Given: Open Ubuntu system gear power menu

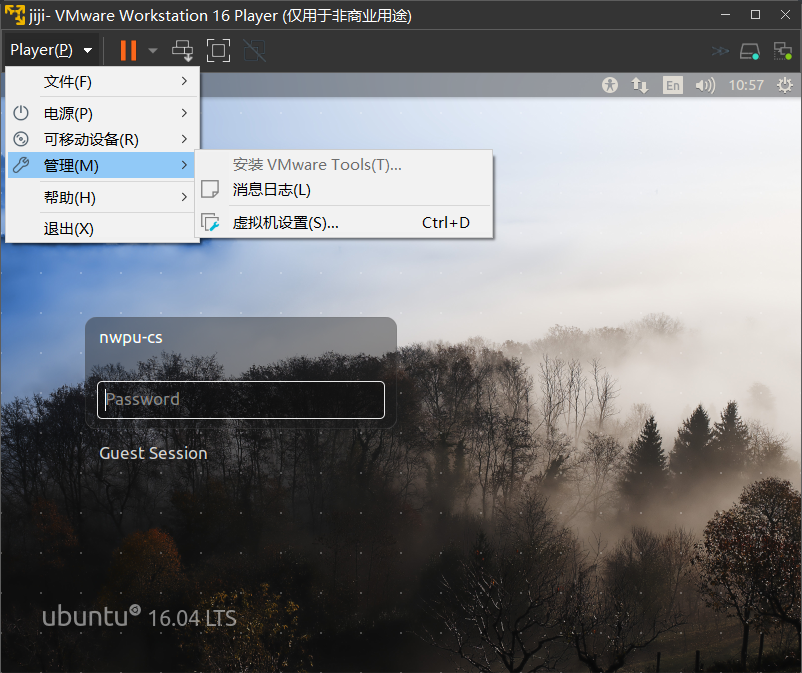Looking at the screenshot, I should (x=785, y=85).
